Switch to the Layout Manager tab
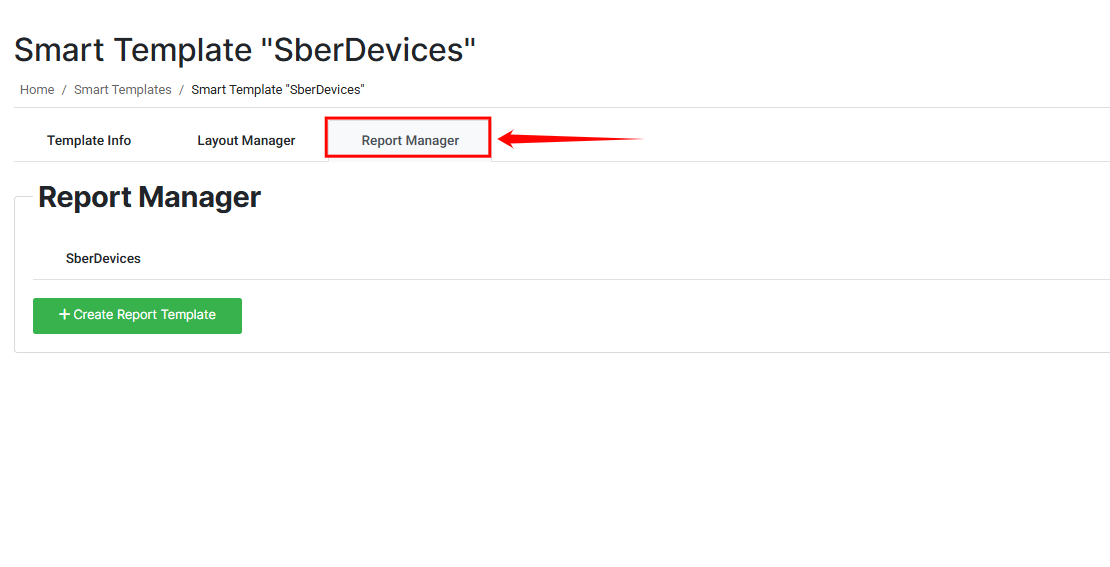The width and height of the screenshot is (1110, 567). pyautogui.click(x=246, y=141)
